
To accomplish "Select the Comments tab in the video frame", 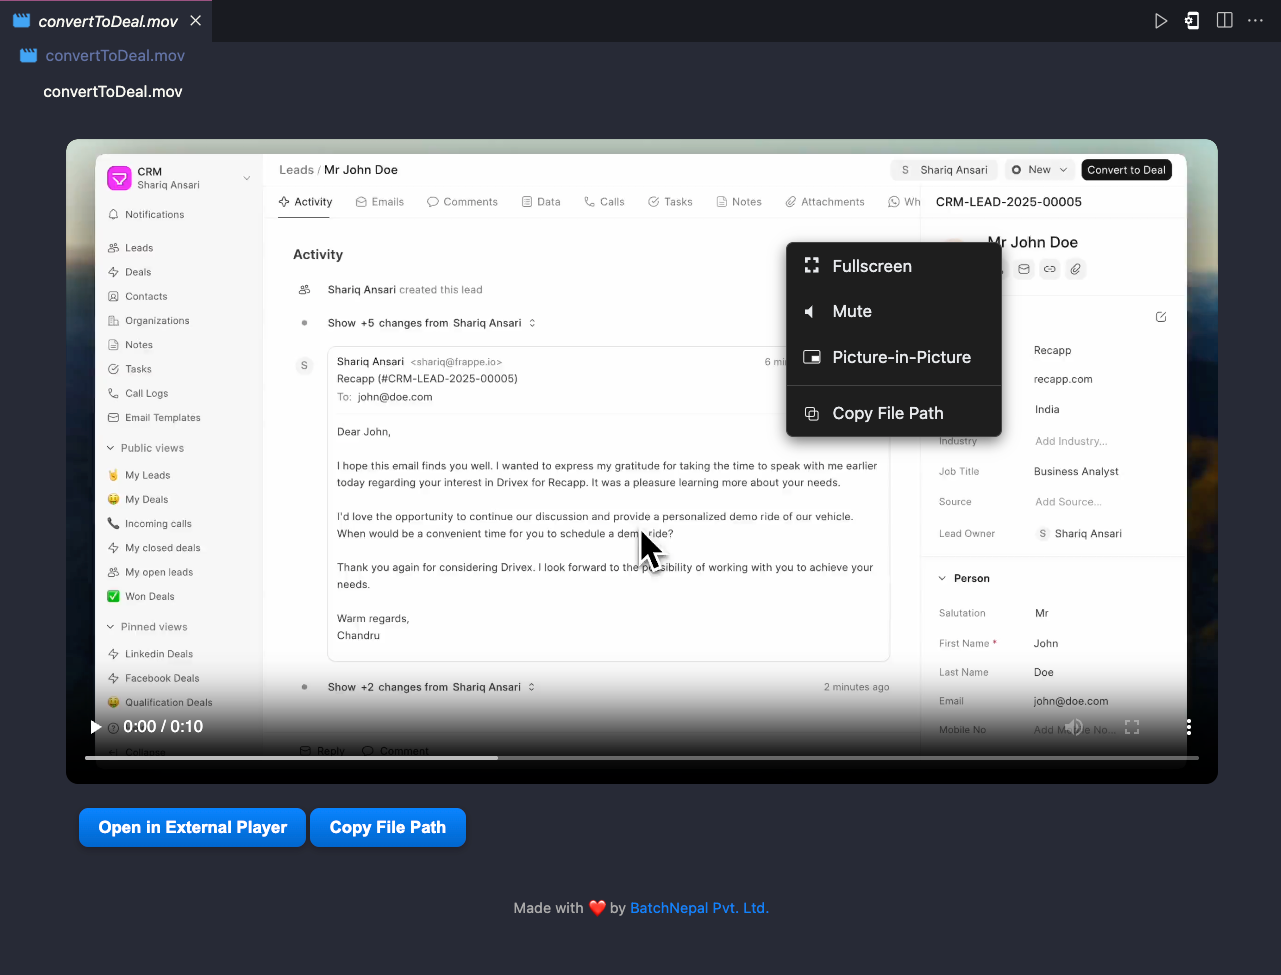I will pyautogui.click(x=462, y=202).
